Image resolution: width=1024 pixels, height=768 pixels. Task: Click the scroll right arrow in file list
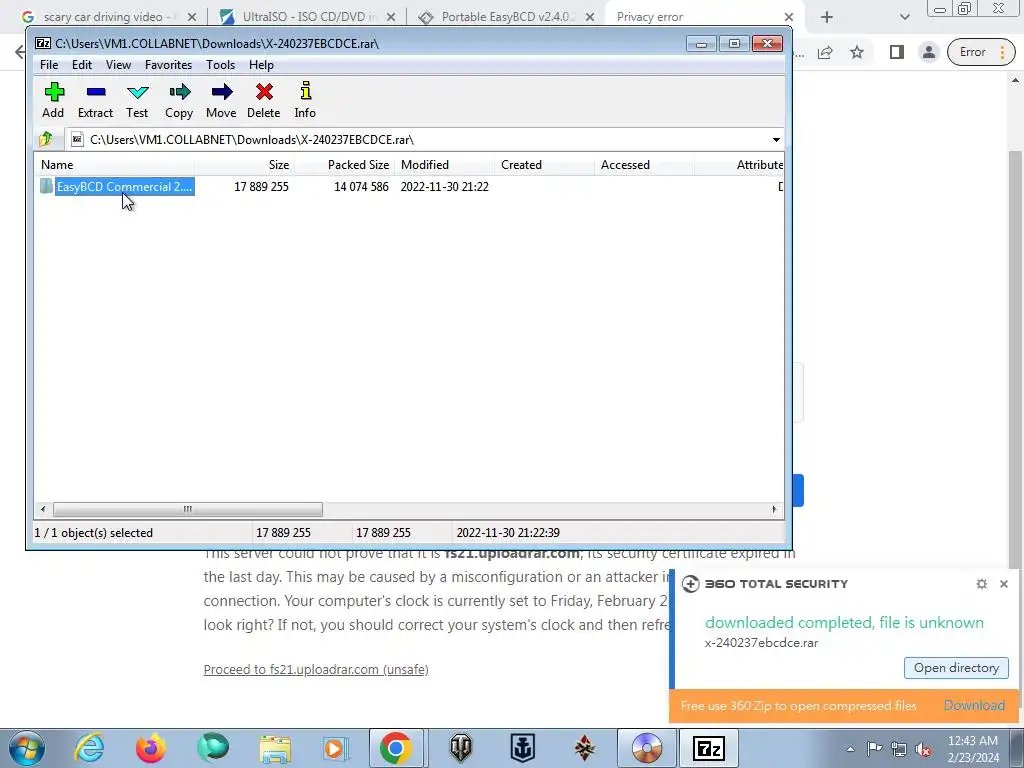(775, 509)
